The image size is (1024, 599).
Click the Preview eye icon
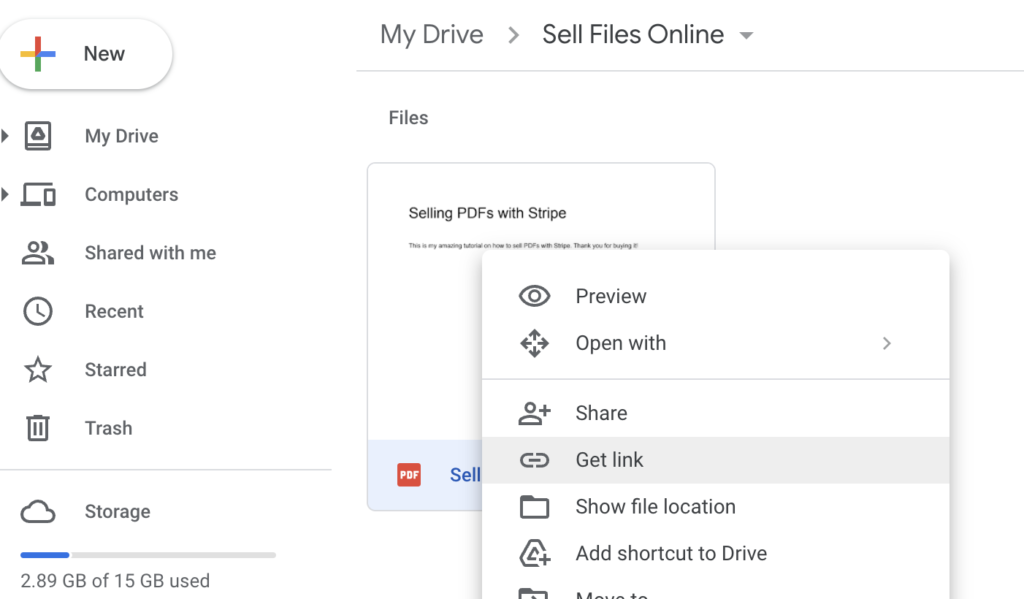534,296
